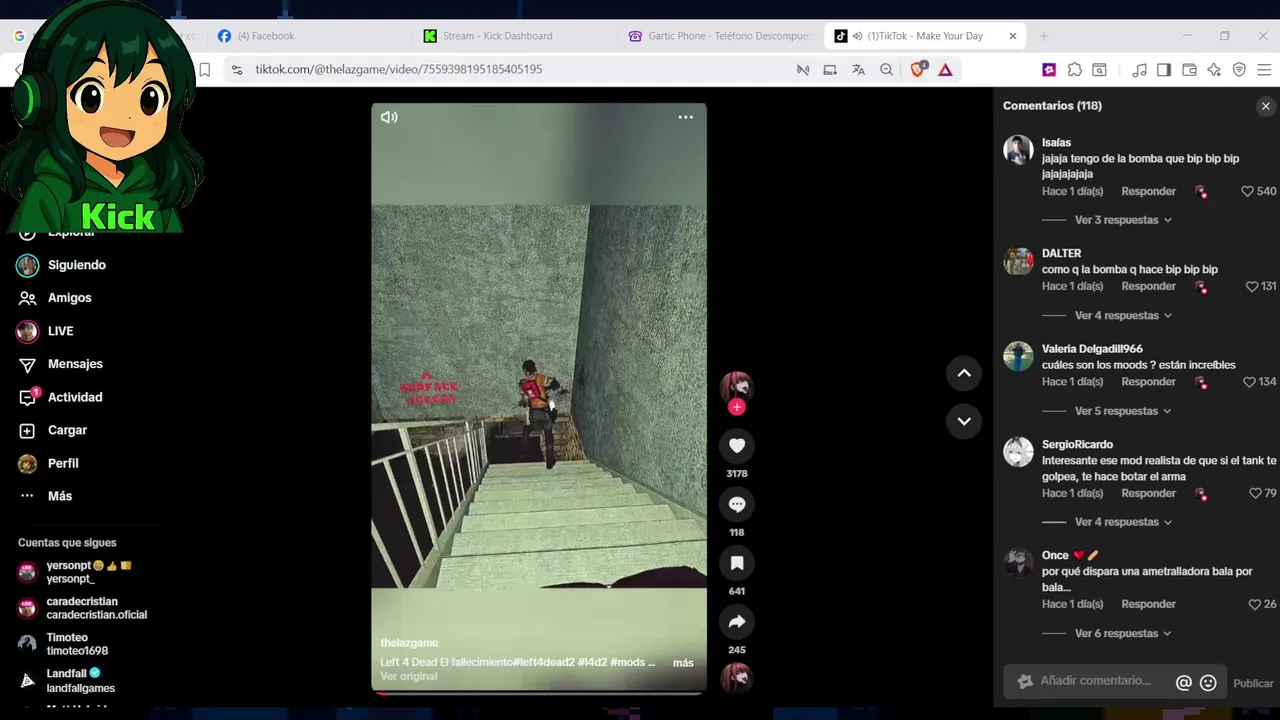Like Once's comment
1280x720 pixels.
1255,604
